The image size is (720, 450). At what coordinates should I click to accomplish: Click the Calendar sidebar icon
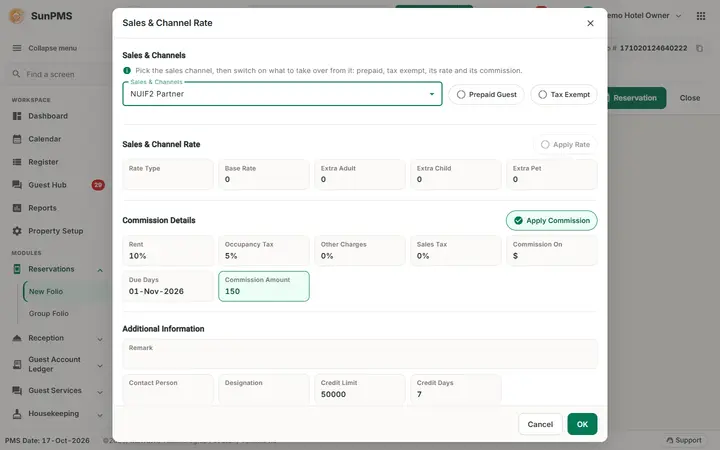pos(17,139)
